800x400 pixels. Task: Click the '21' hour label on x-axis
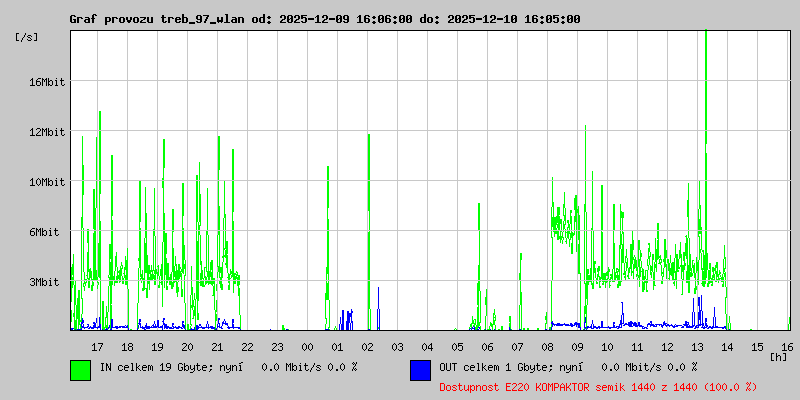click(x=217, y=347)
